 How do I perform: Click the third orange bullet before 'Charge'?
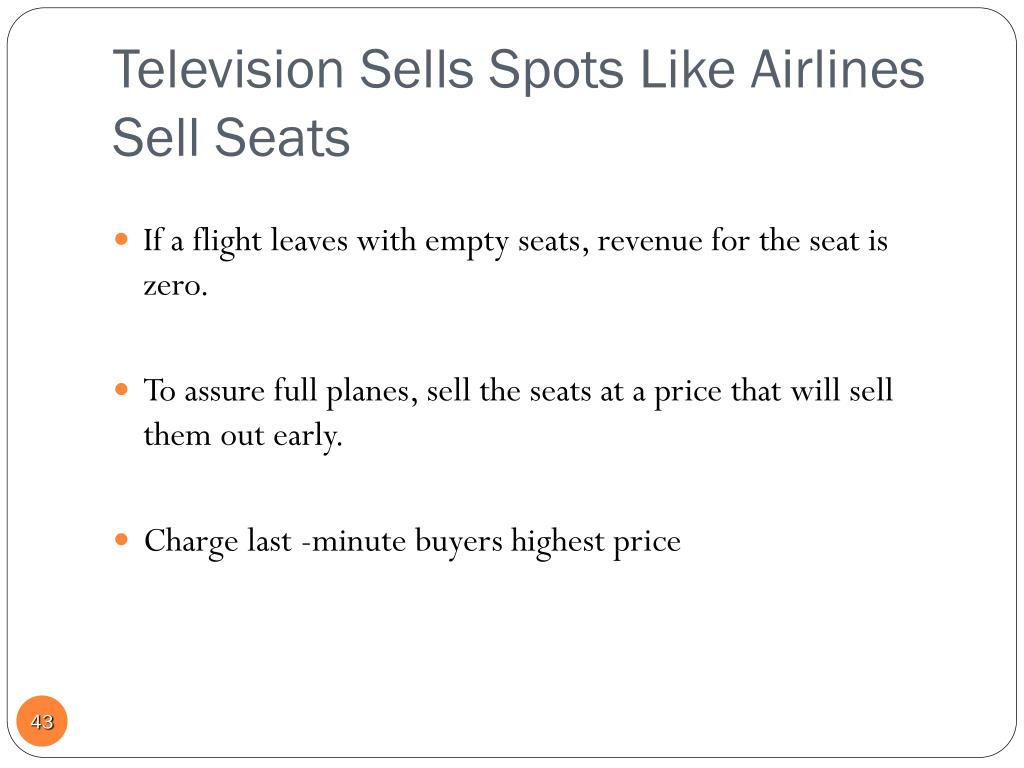click(121, 539)
